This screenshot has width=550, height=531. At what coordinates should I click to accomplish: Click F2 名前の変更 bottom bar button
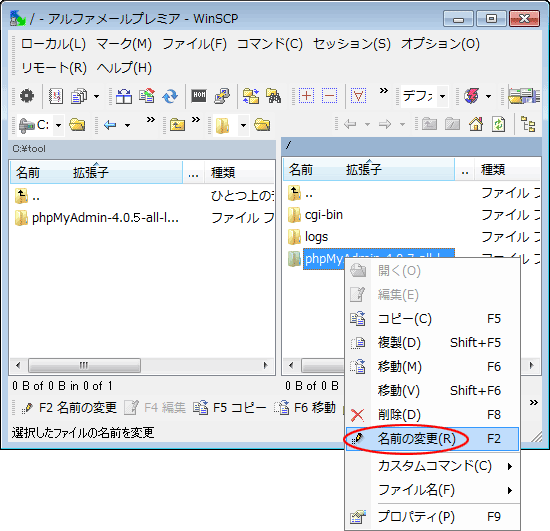click(x=69, y=408)
